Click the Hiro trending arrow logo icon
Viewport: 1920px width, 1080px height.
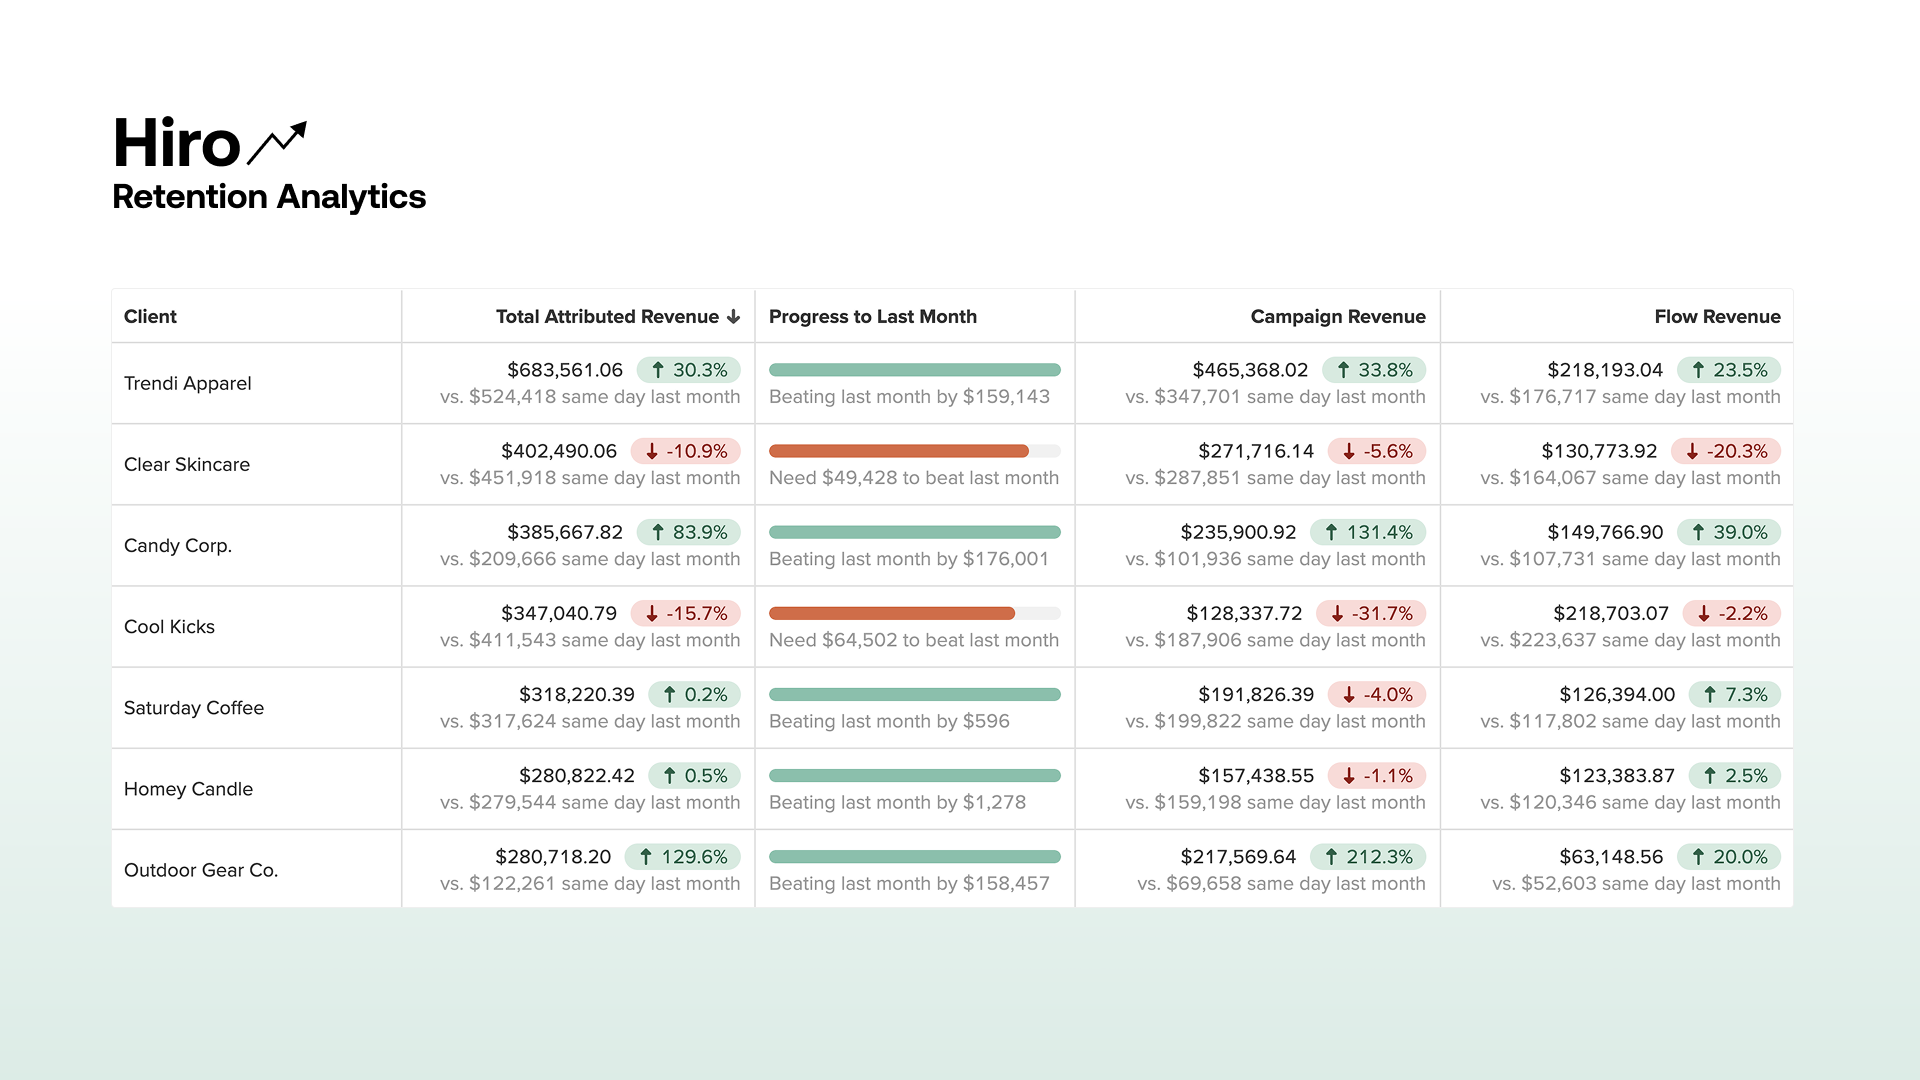pos(277,143)
